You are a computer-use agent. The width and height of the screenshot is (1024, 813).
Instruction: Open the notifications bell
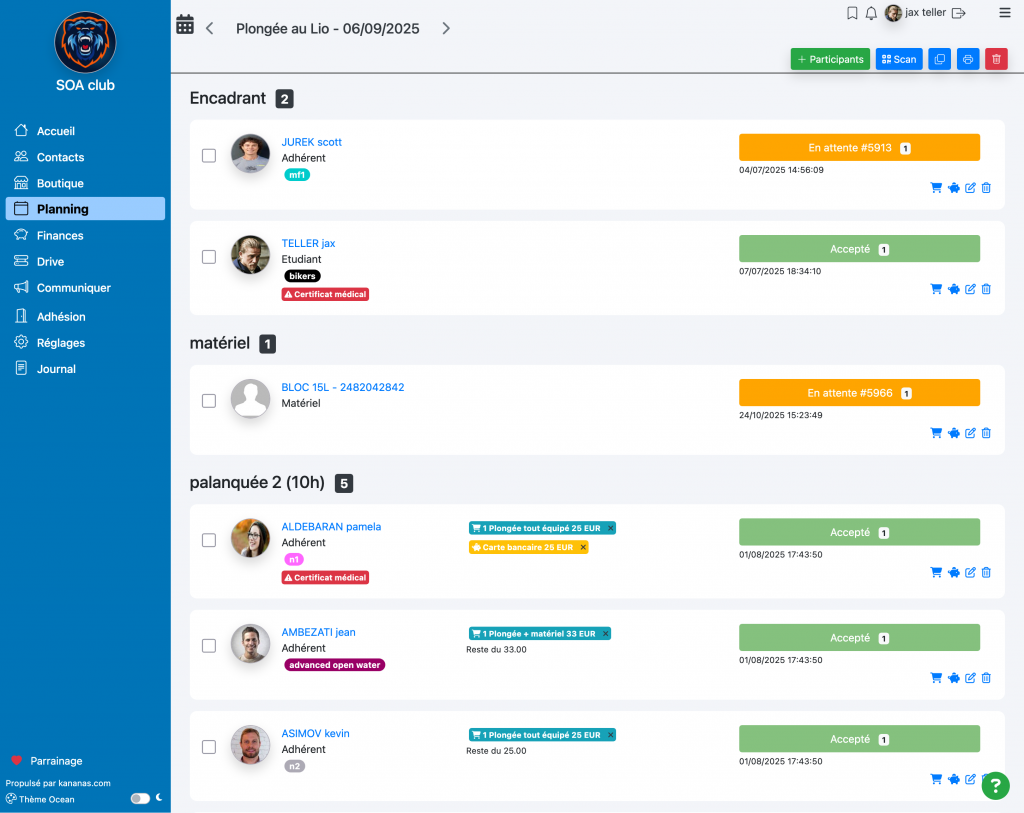click(x=871, y=13)
